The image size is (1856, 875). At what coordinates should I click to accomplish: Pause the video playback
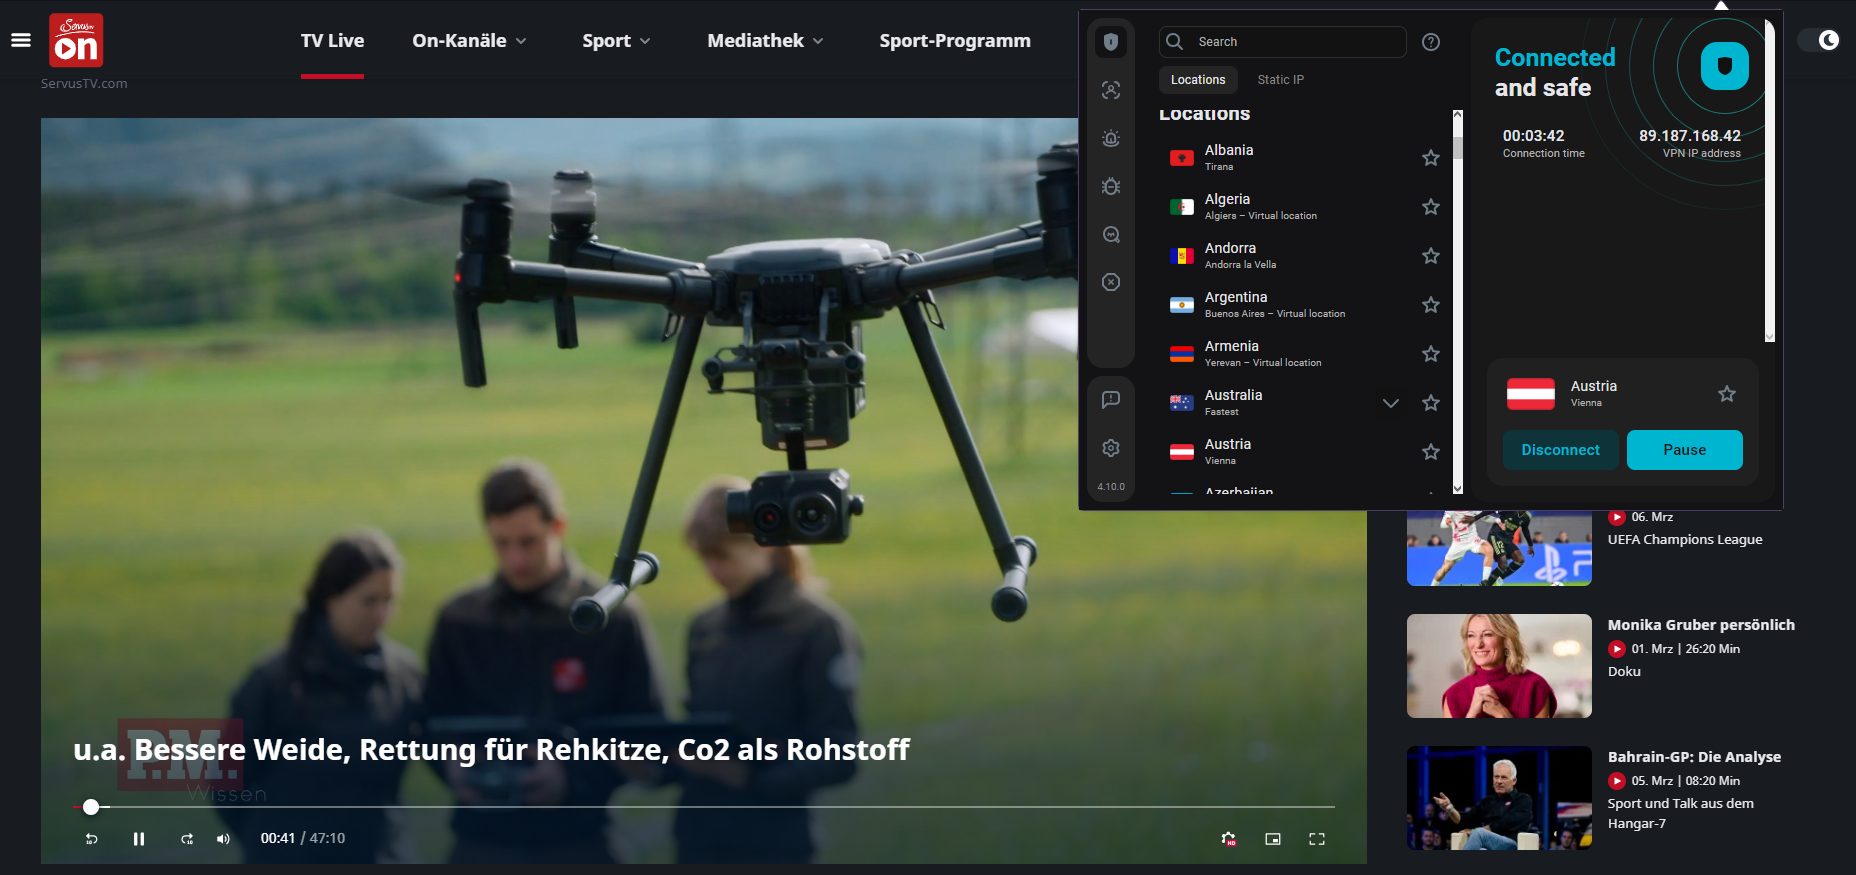pos(139,839)
